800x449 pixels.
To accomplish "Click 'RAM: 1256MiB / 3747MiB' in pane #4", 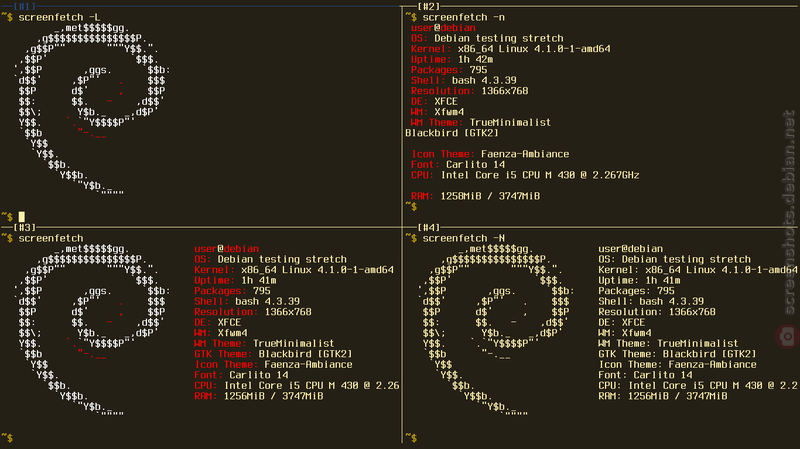I will pyautogui.click(x=663, y=396).
